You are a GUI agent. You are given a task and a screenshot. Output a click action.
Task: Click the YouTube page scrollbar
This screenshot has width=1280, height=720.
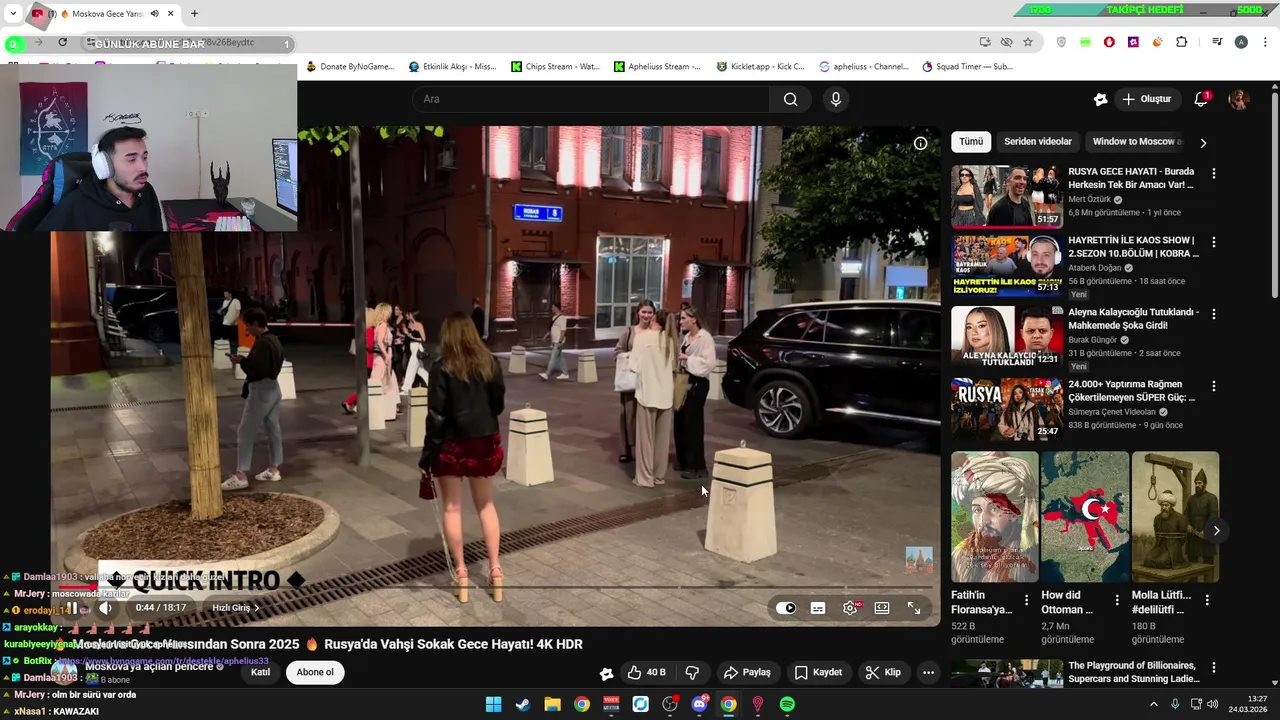click(1274, 195)
